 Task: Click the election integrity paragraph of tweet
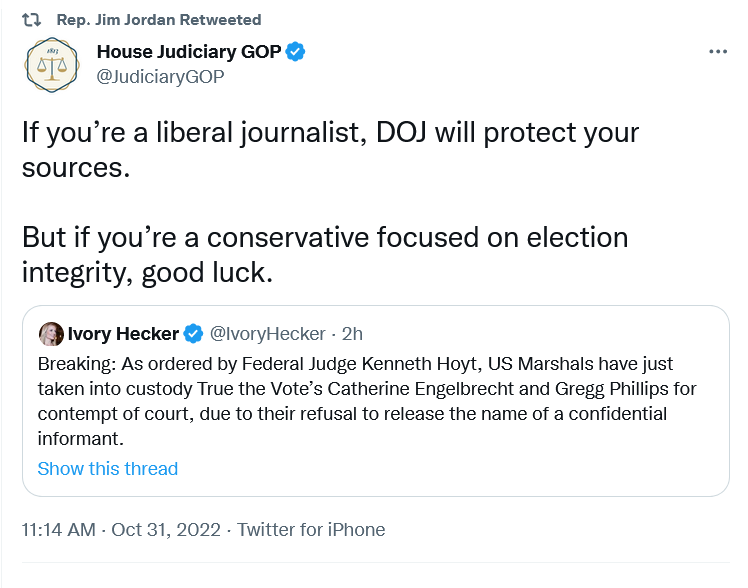(325, 255)
